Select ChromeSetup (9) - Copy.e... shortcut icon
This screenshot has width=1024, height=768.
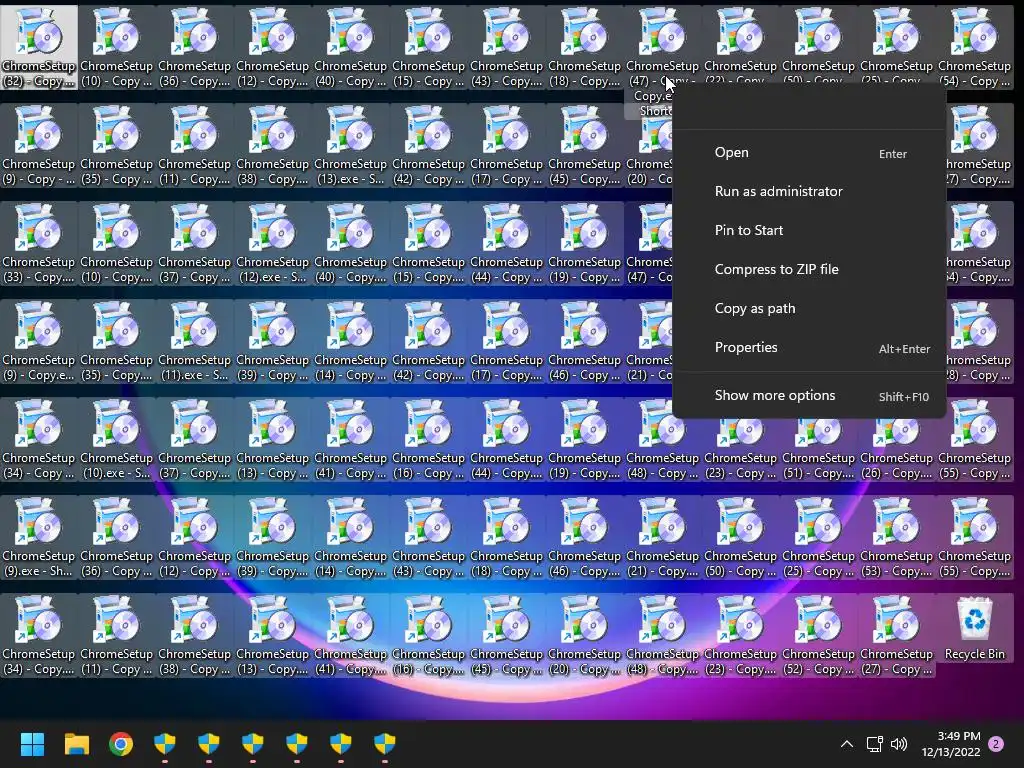click(x=39, y=341)
